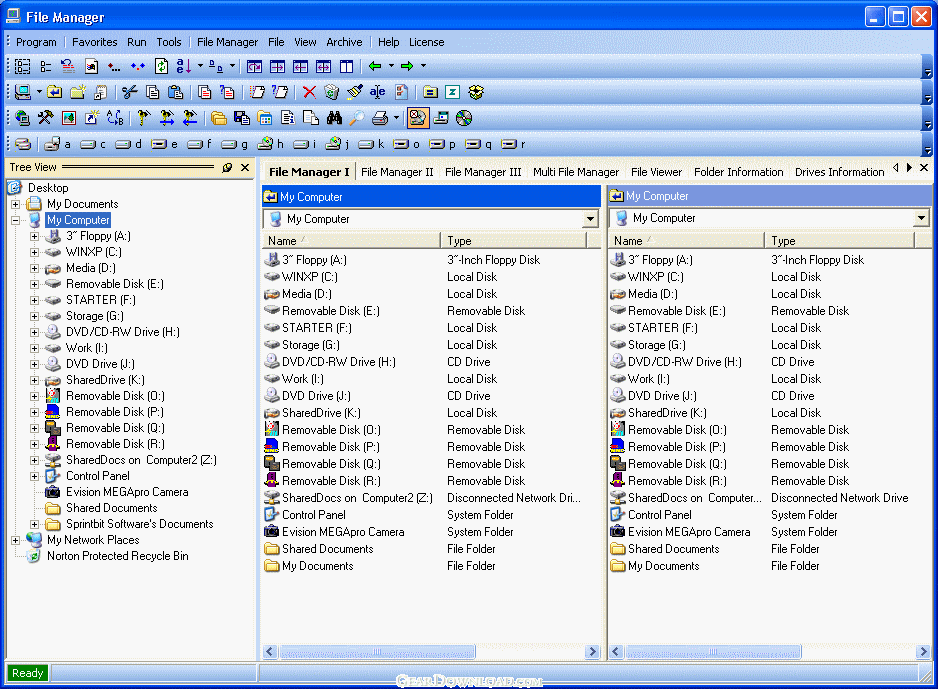Switch to the File Manager II tab
The image size is (938, 689).
[x=397, y=172]
